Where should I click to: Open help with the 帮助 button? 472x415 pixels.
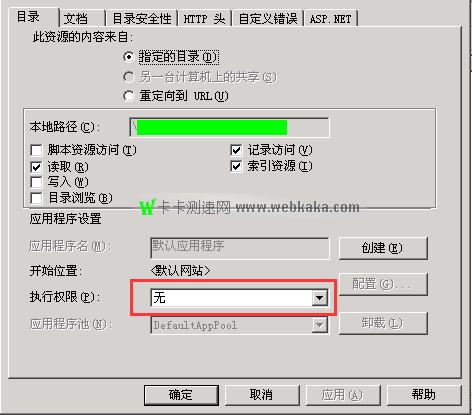[424, 395]
